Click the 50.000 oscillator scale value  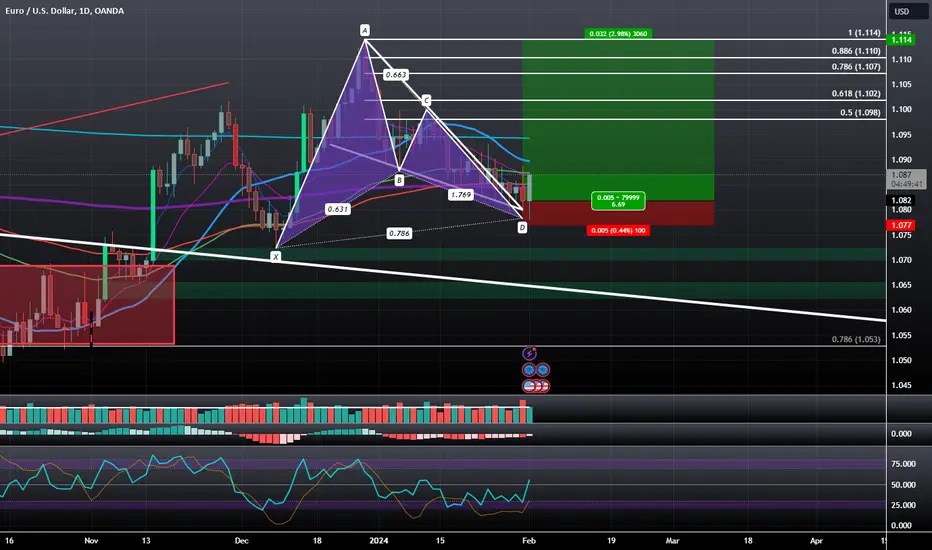pos(903,485)
